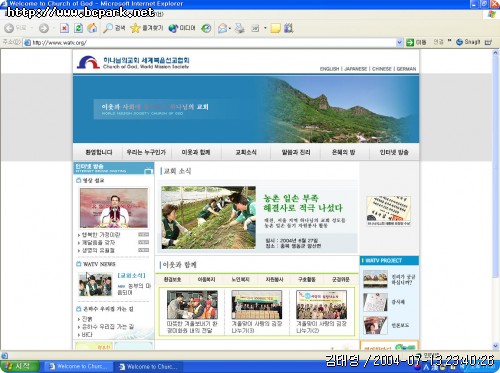This screenshot has width=500, height=373.
Task: Switch site language to ENGLISH
Action: click(329, 69)
